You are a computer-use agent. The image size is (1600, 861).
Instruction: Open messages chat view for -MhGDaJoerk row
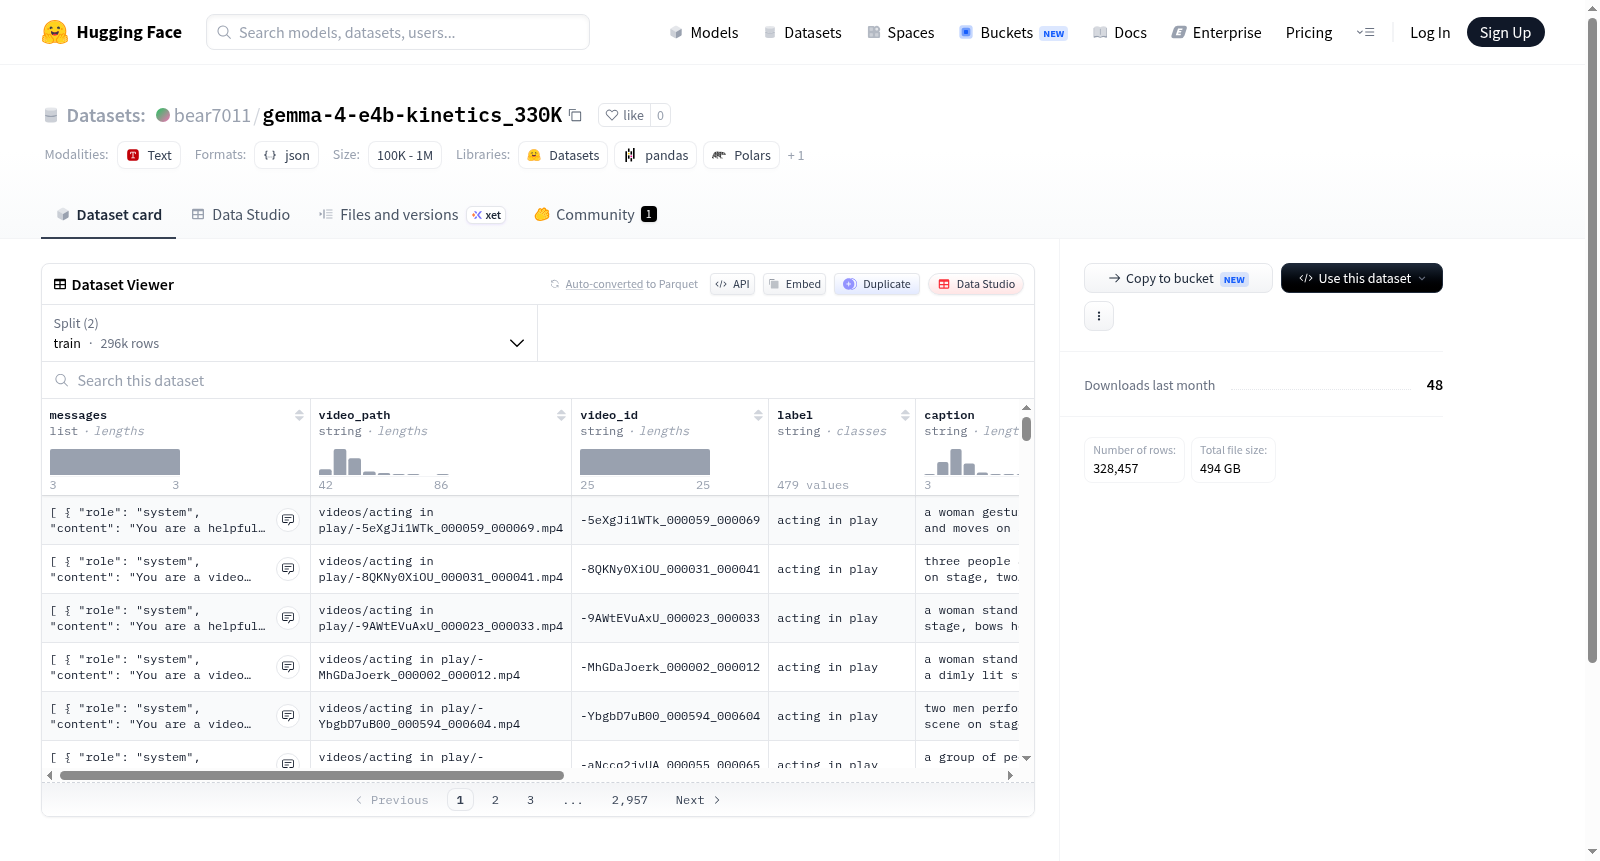(x=288, y=667)
